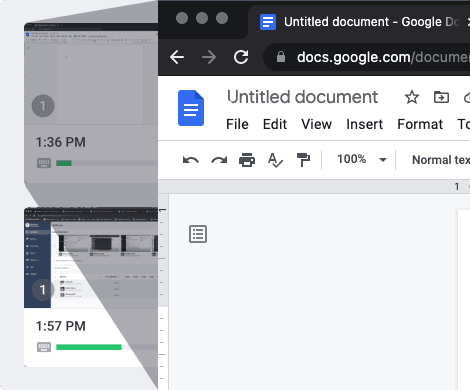
Task: Click the docs.google.com address bar
Action: click(367, 57)
